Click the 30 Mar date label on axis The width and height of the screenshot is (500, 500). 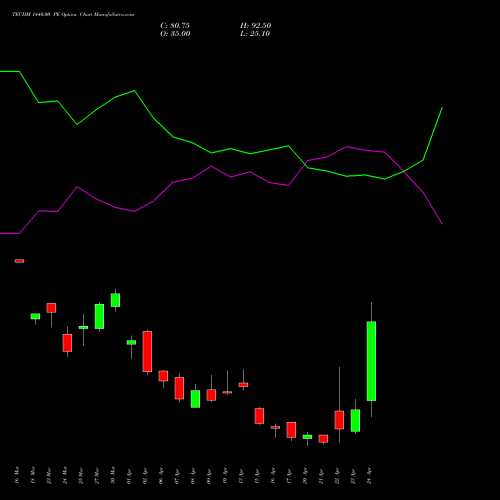113,475
